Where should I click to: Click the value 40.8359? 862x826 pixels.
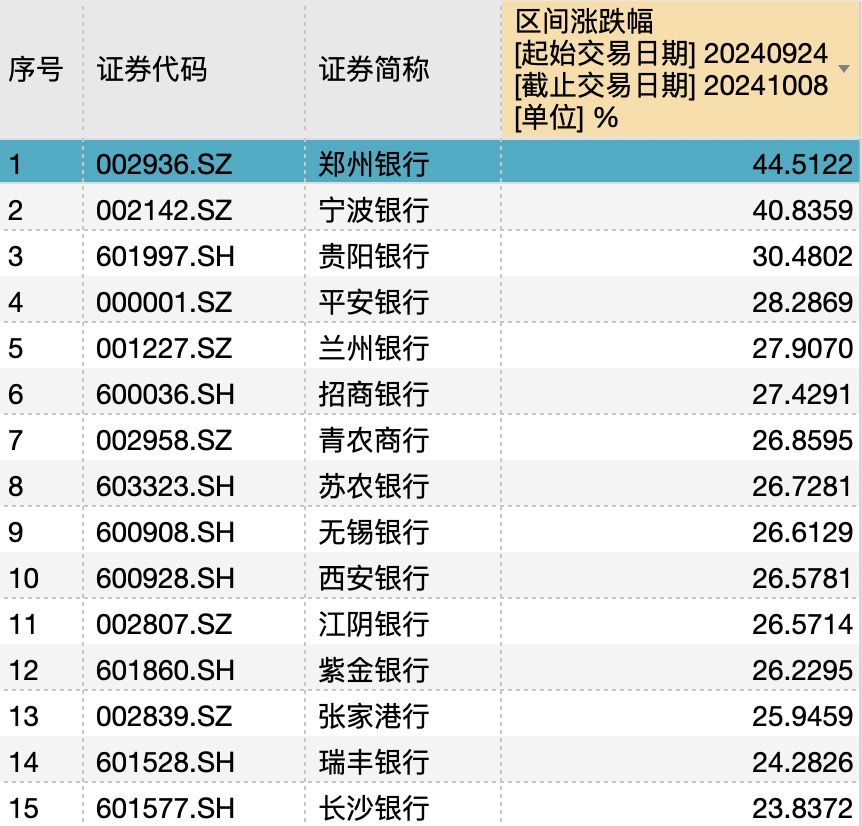(x=802, y=210)
